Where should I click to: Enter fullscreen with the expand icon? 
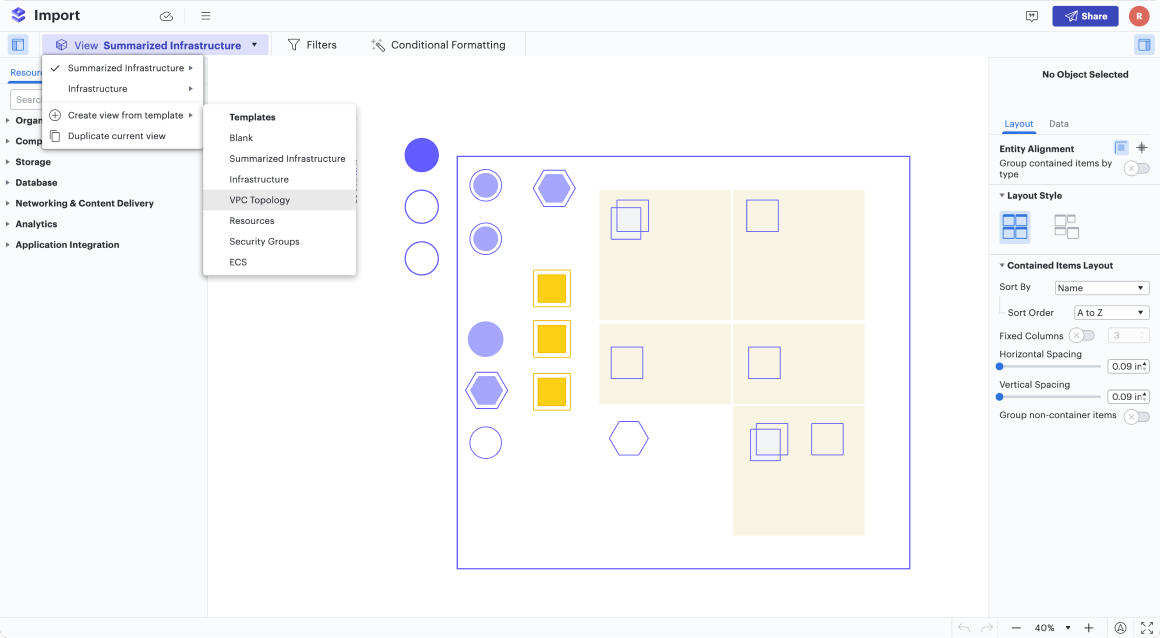pyautogui.click(x=1146, y=628)
